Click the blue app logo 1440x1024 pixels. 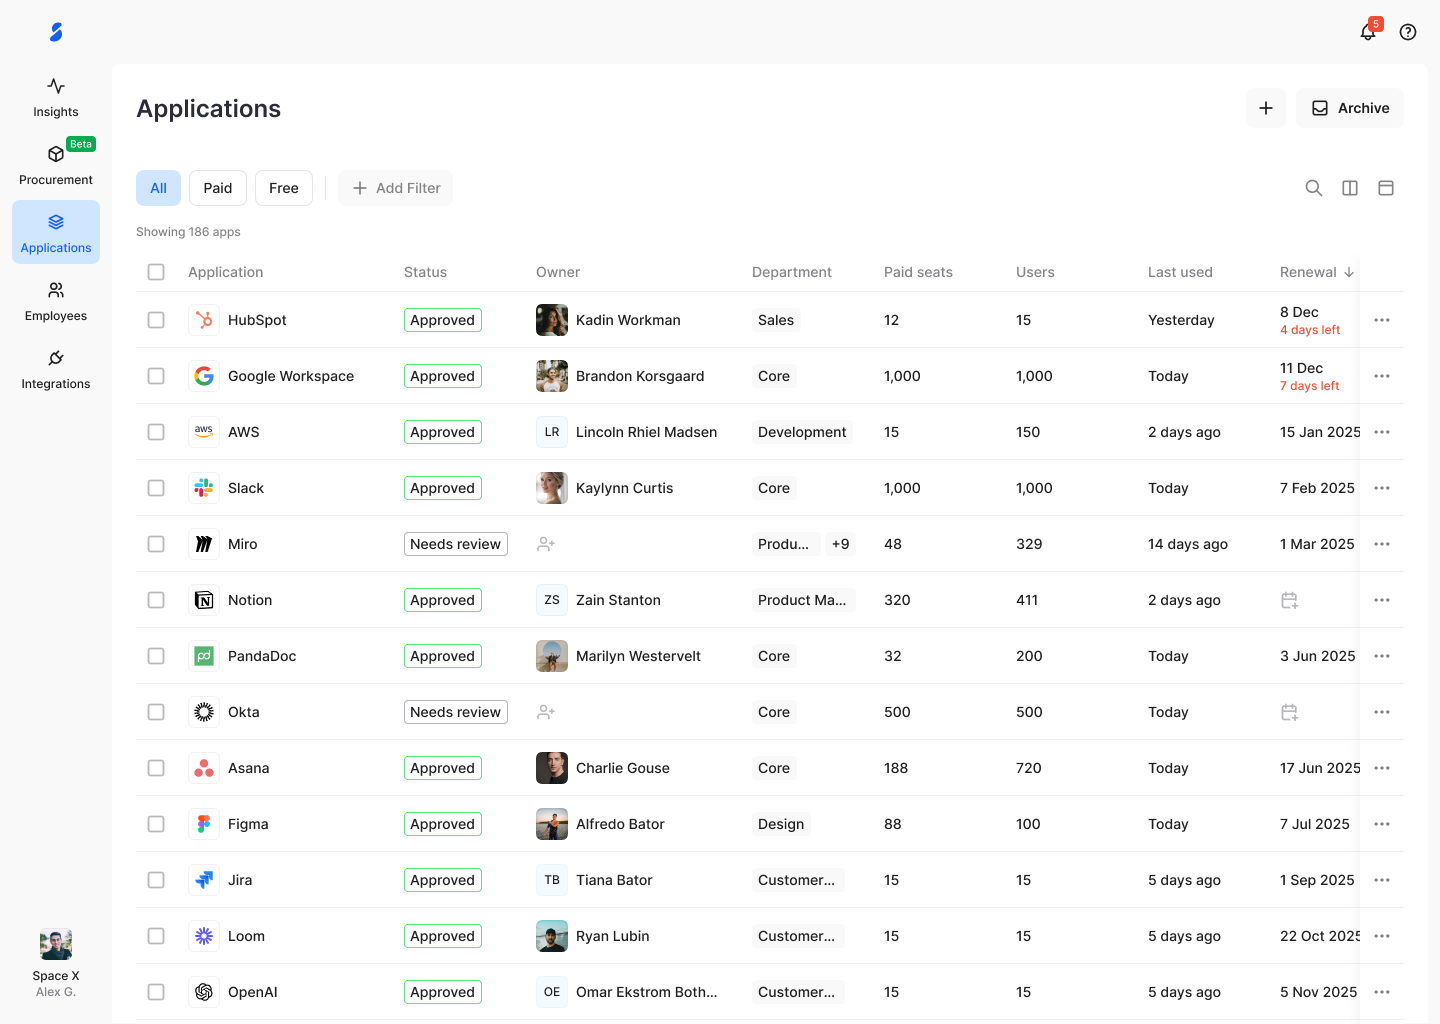click(56, 32)
